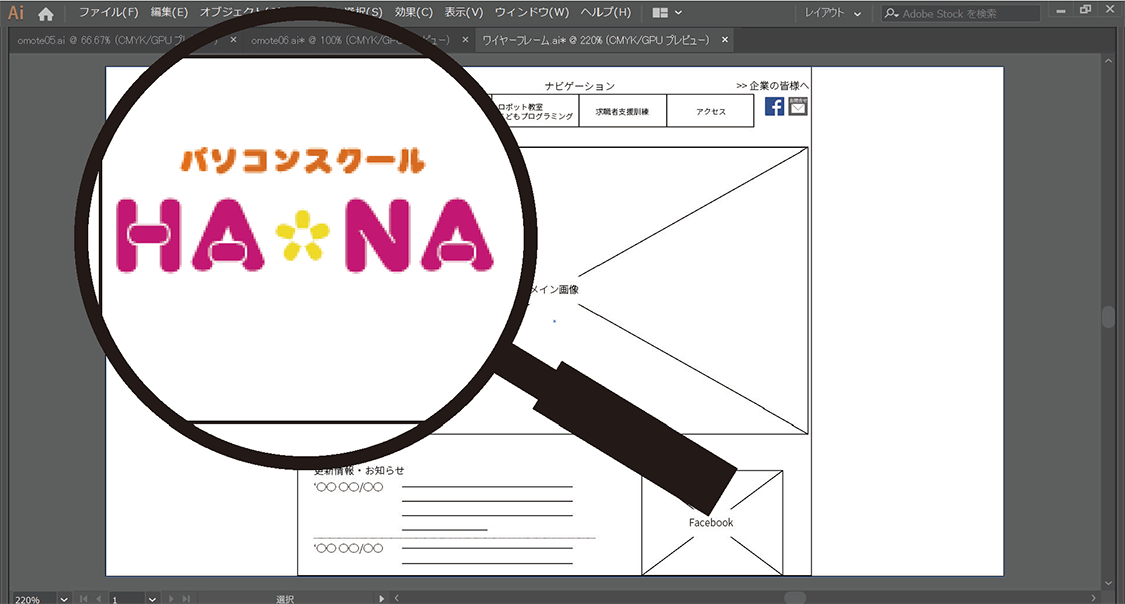Click the Facebook icon in the wireframe header
This screenshot has width=1125, height=604.
pos(774,106)
